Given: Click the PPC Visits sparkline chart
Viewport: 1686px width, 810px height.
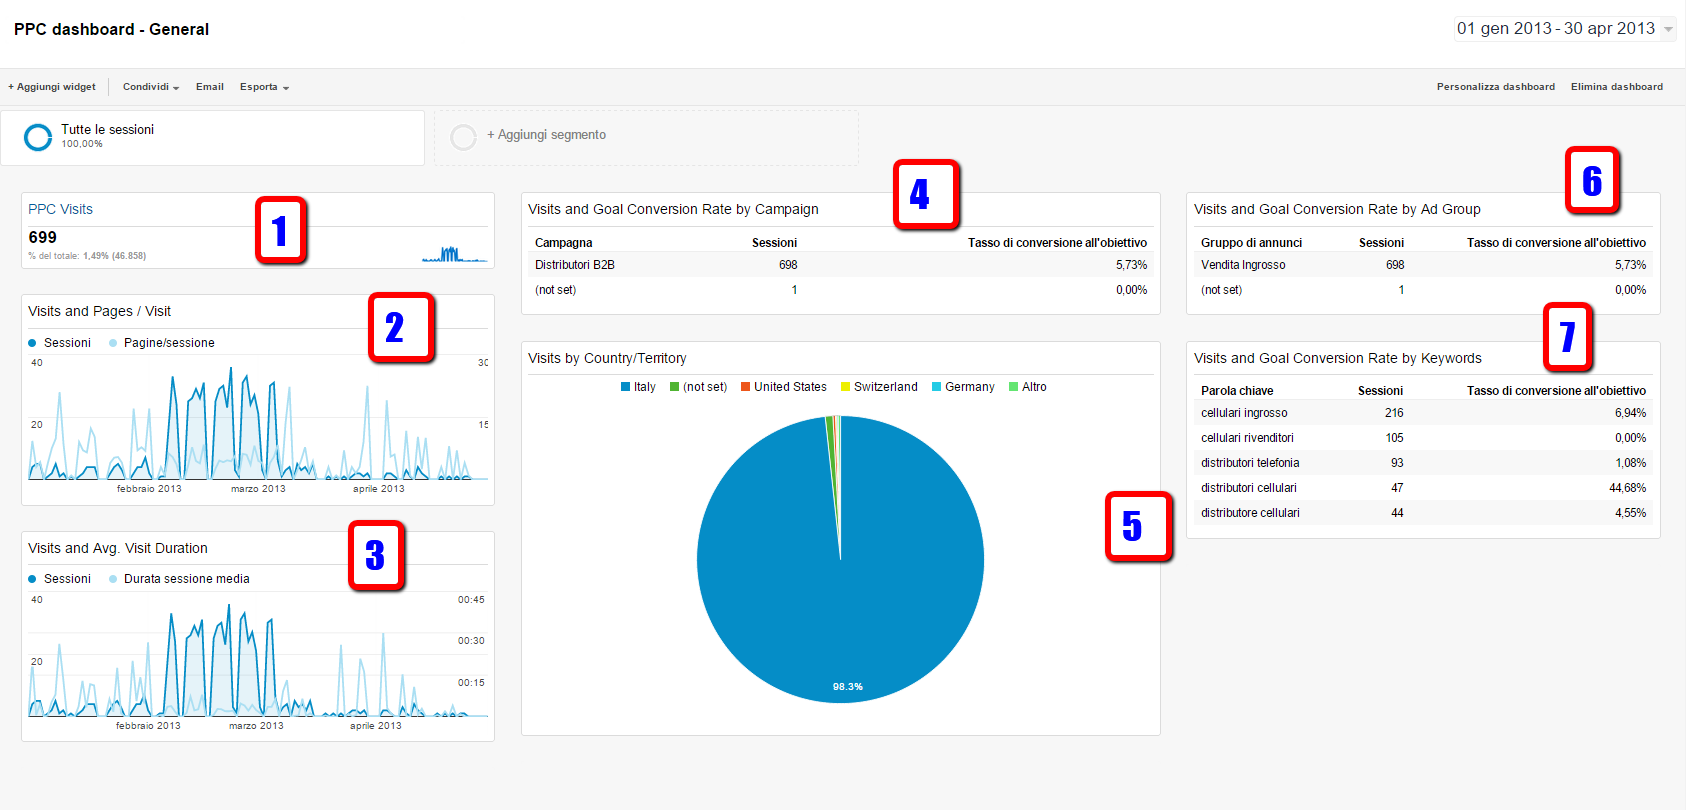Looking at the screenshot, I should (455, 254).
